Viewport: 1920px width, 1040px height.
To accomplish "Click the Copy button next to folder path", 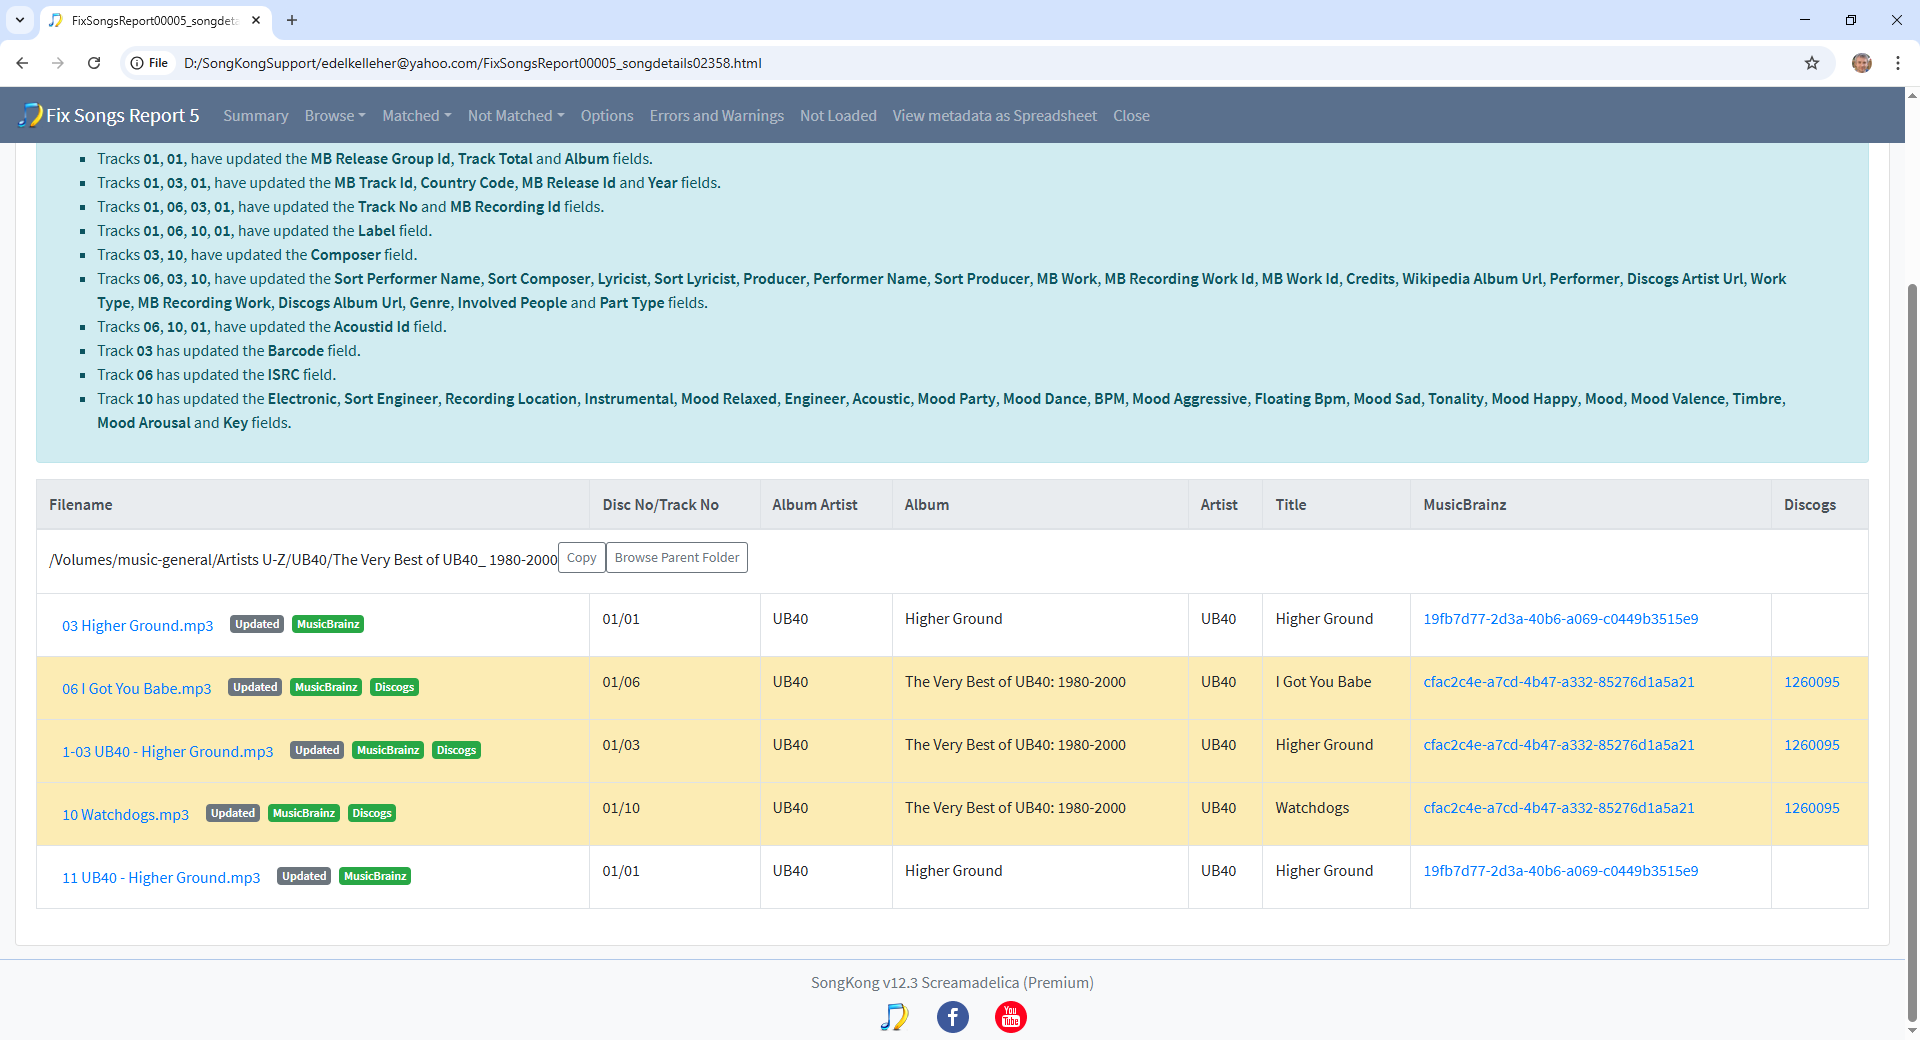I will [x=581, y=558].
